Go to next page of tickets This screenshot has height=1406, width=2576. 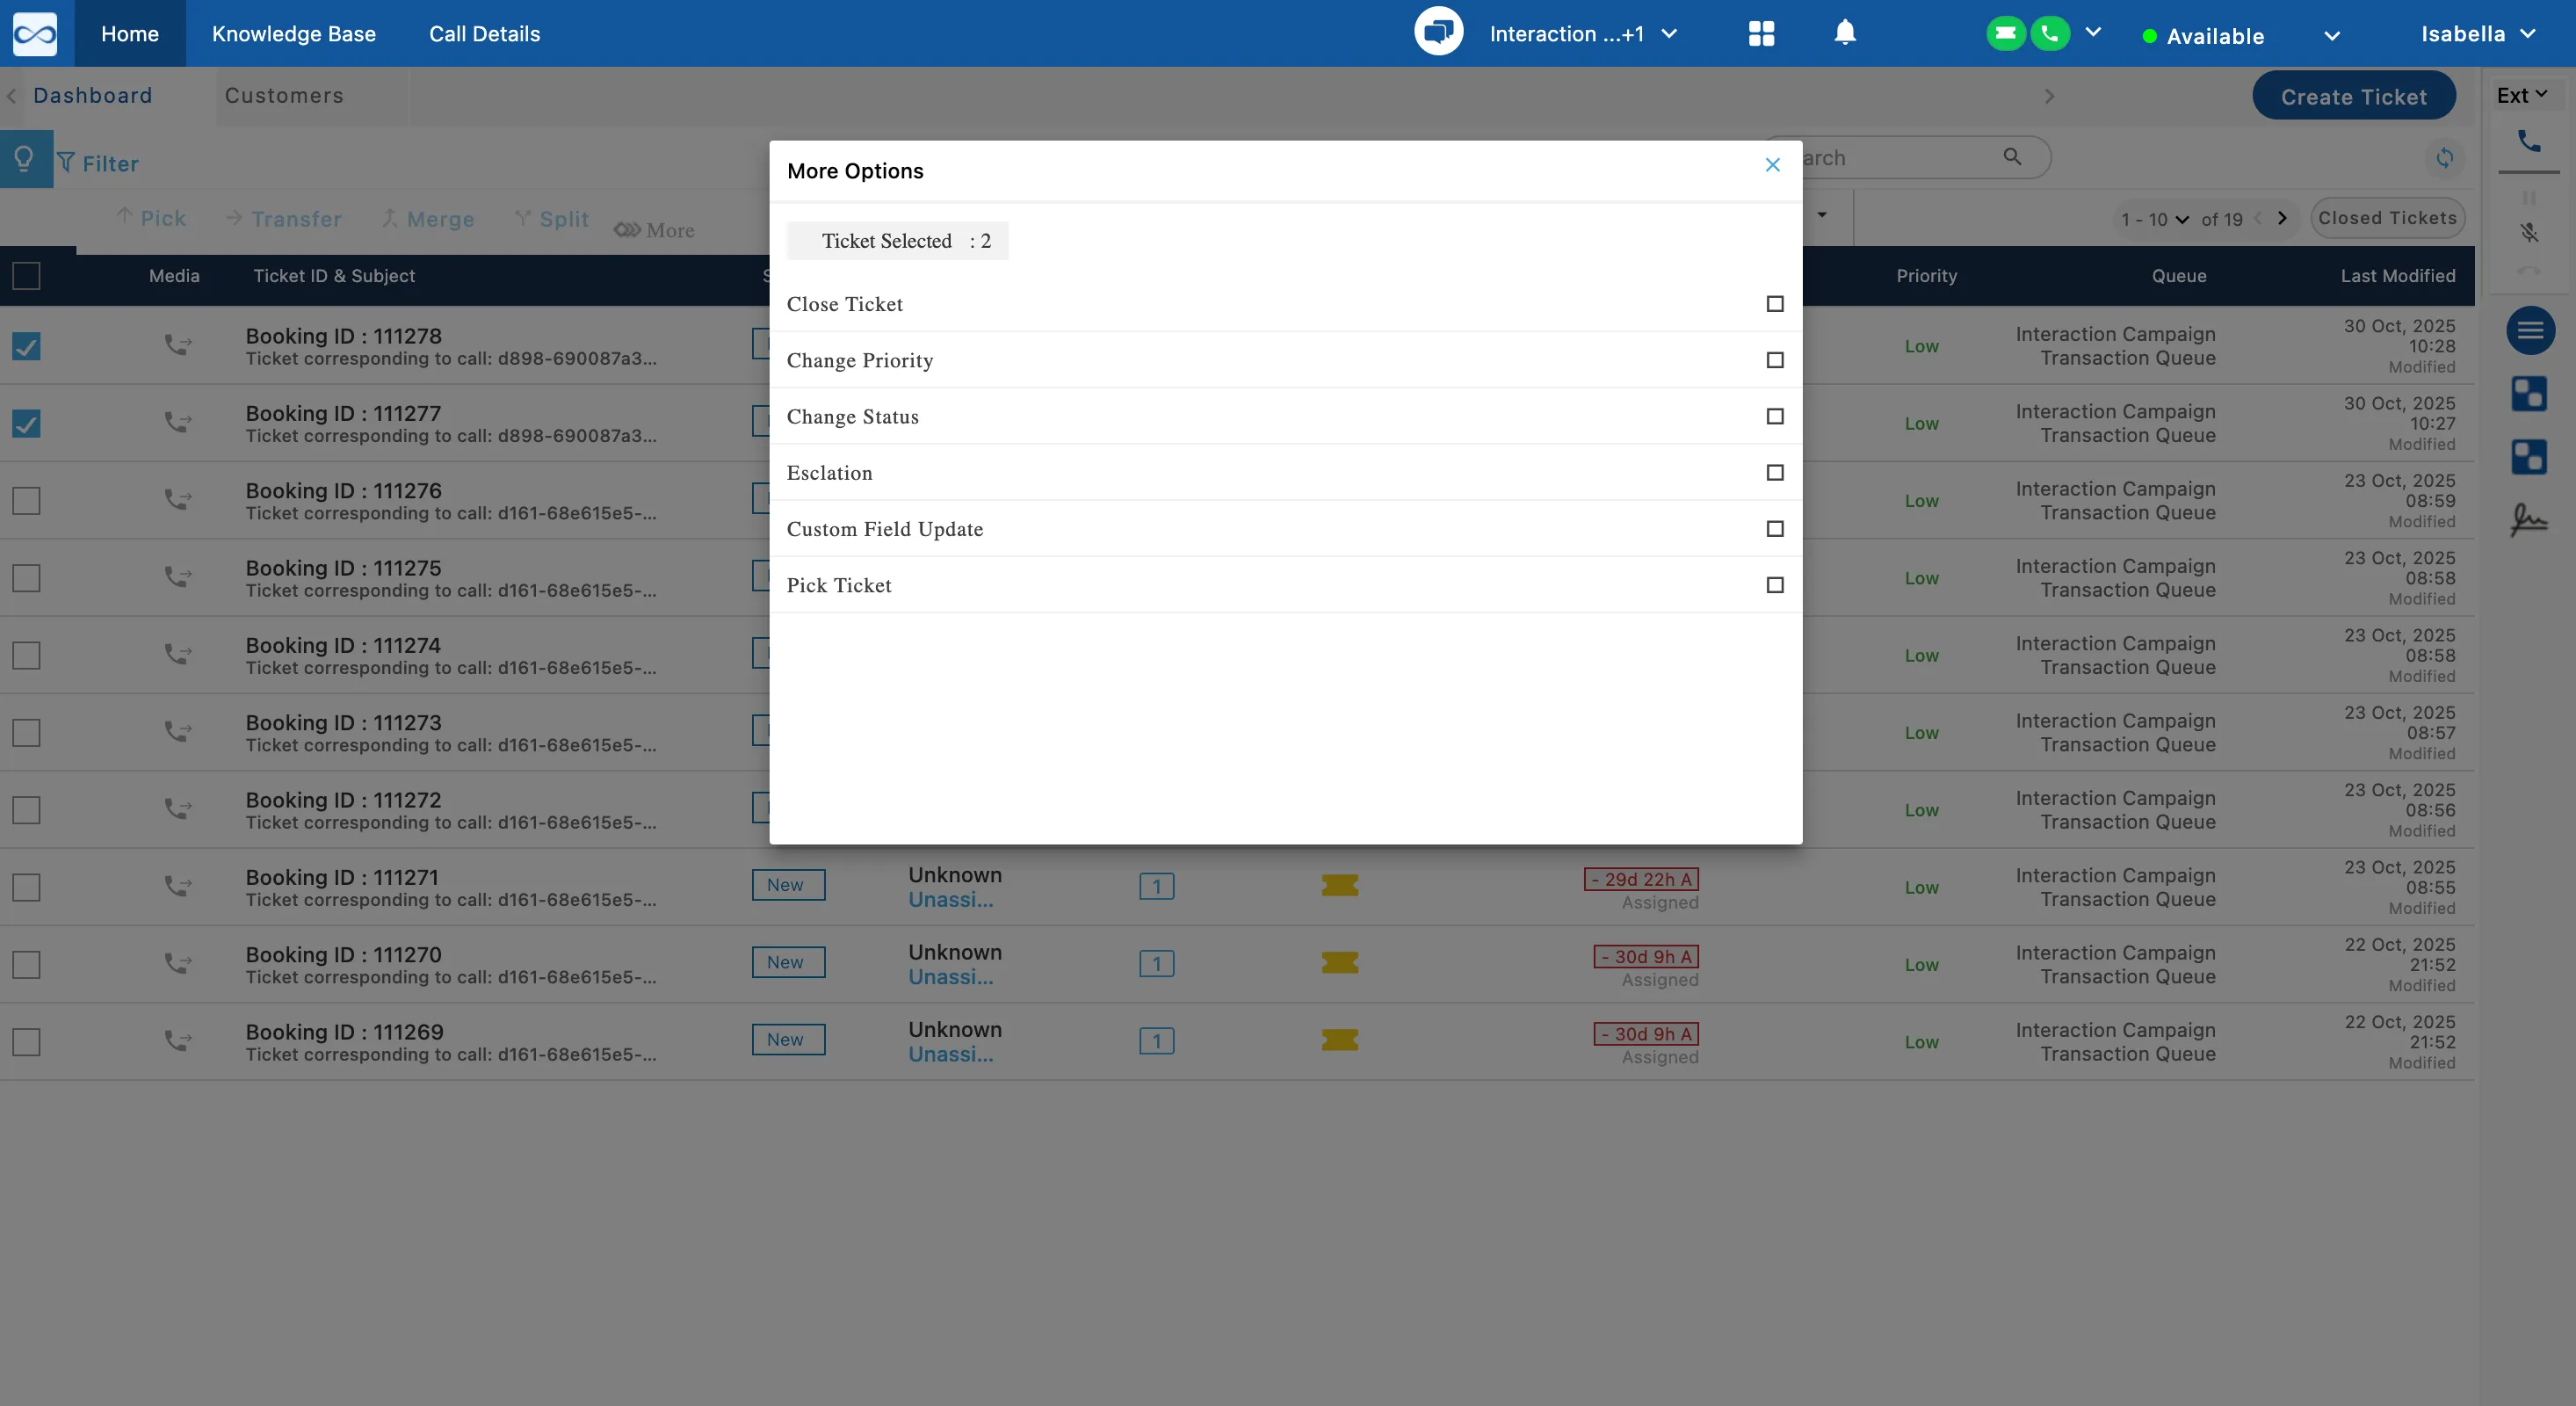click(x=2281, y=218)
